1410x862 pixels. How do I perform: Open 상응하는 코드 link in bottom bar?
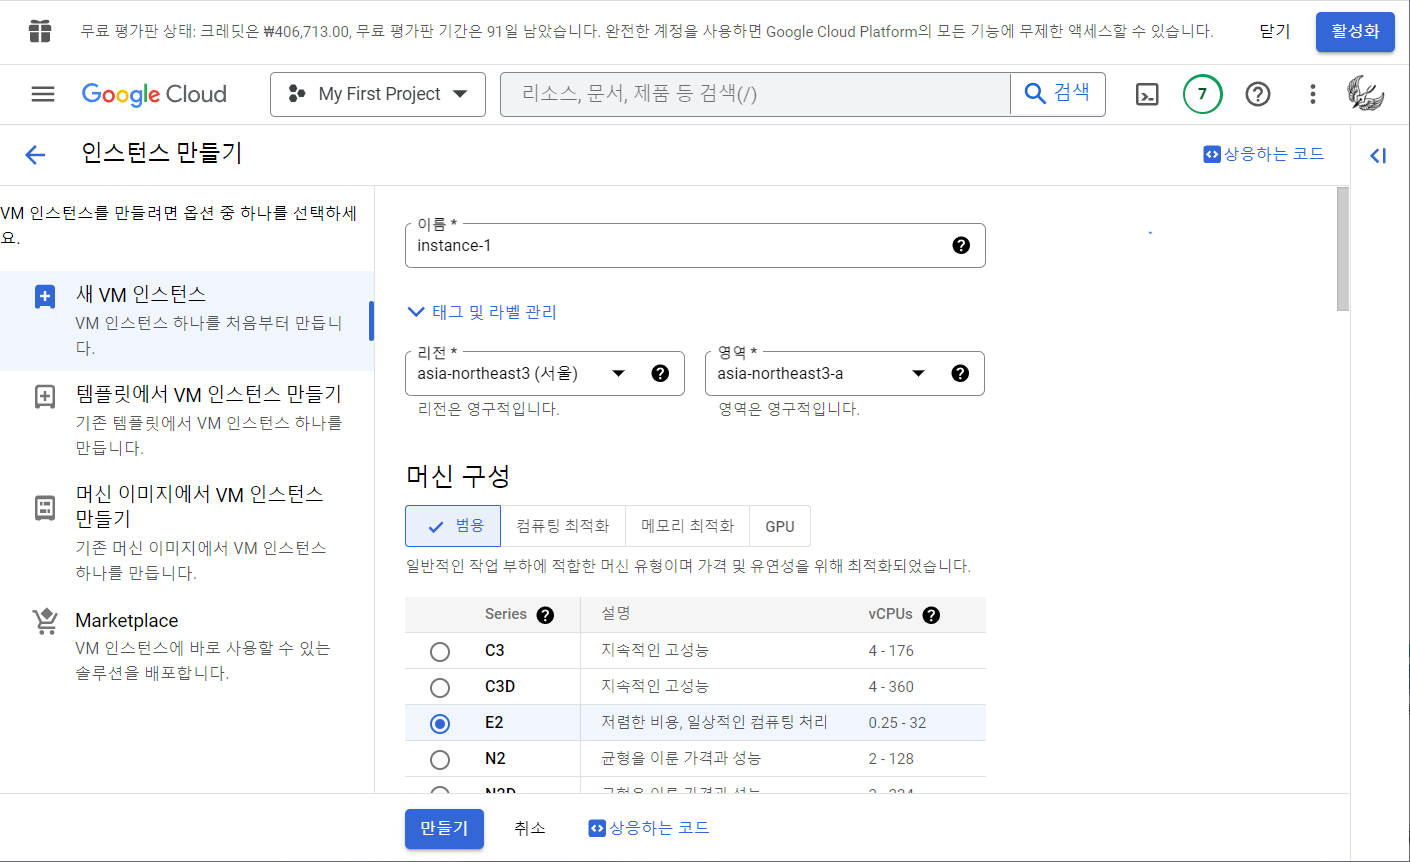tap(649, 828)
